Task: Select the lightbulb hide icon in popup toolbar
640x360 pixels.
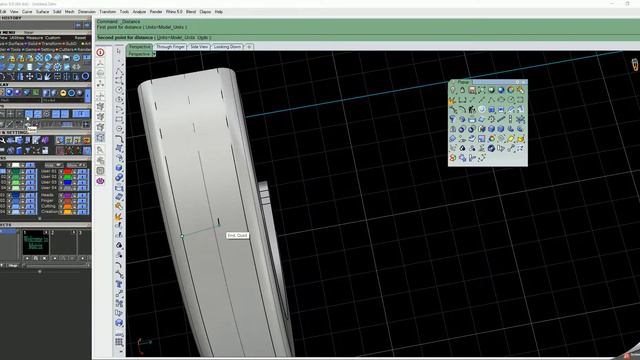Action: (453, 90)
